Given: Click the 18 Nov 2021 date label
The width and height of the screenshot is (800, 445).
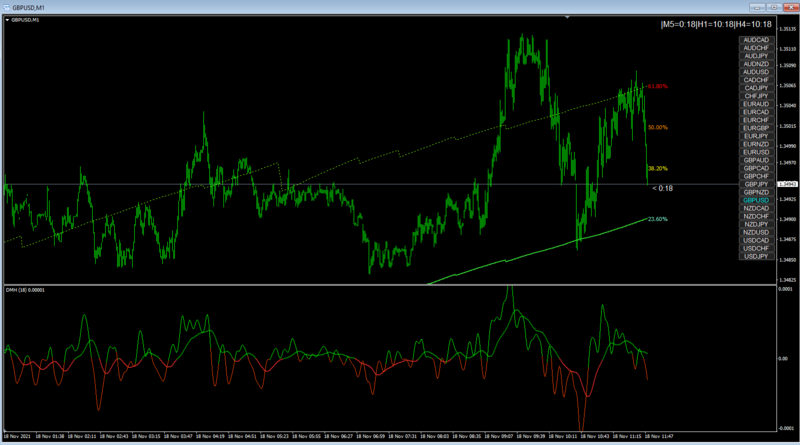Looking at the screenshot, I should [x=17, y=436].
